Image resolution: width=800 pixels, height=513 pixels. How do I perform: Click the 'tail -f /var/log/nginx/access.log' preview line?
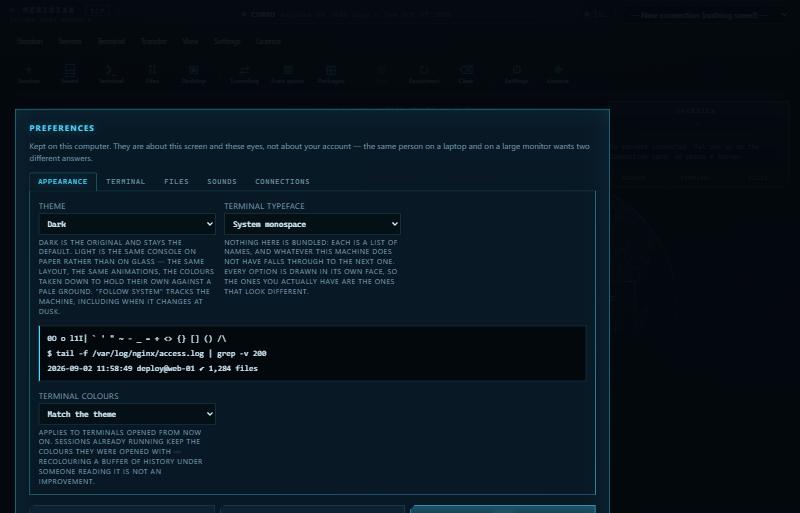pyautogui.click(x=157, y=353)
